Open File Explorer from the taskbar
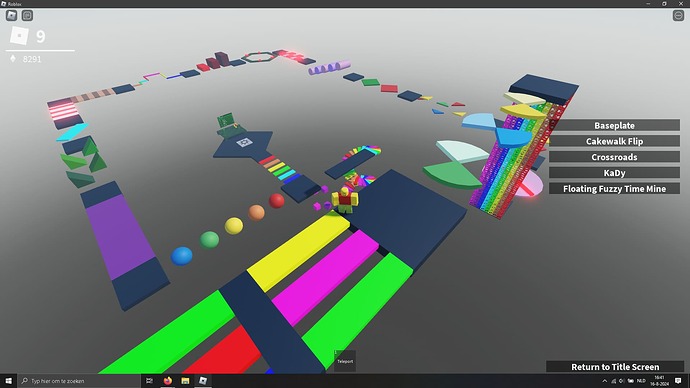Viewport: 690px width, 388px height. click(x=185, y=381)
